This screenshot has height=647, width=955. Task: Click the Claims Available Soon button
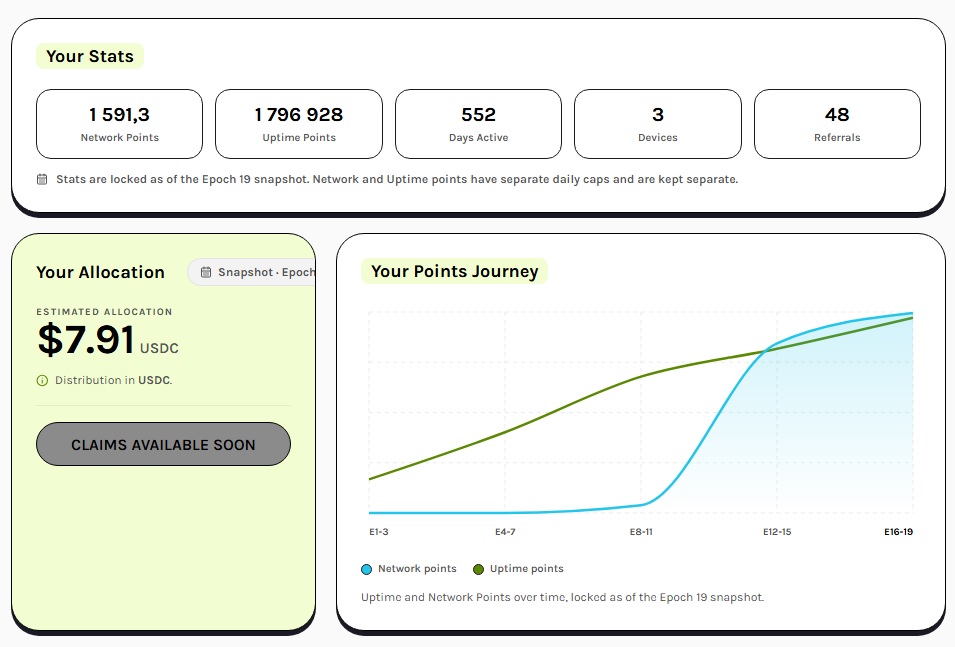tap(163, 444)
